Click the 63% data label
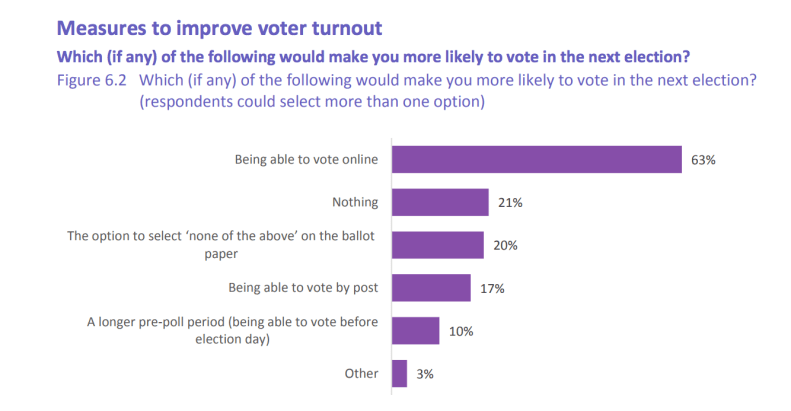Viewport: 791px width, 411px height. 703,159
